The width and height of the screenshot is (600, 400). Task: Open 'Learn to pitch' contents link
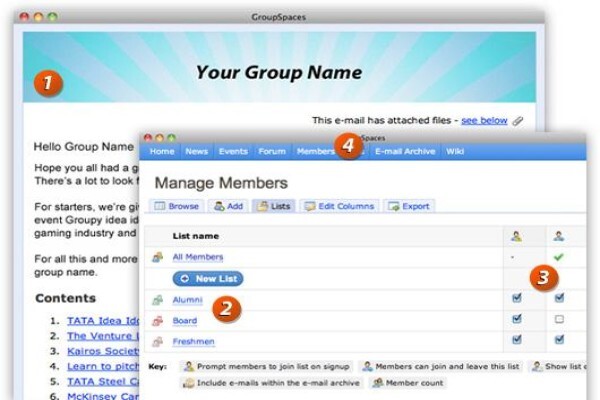click(103, 366)
